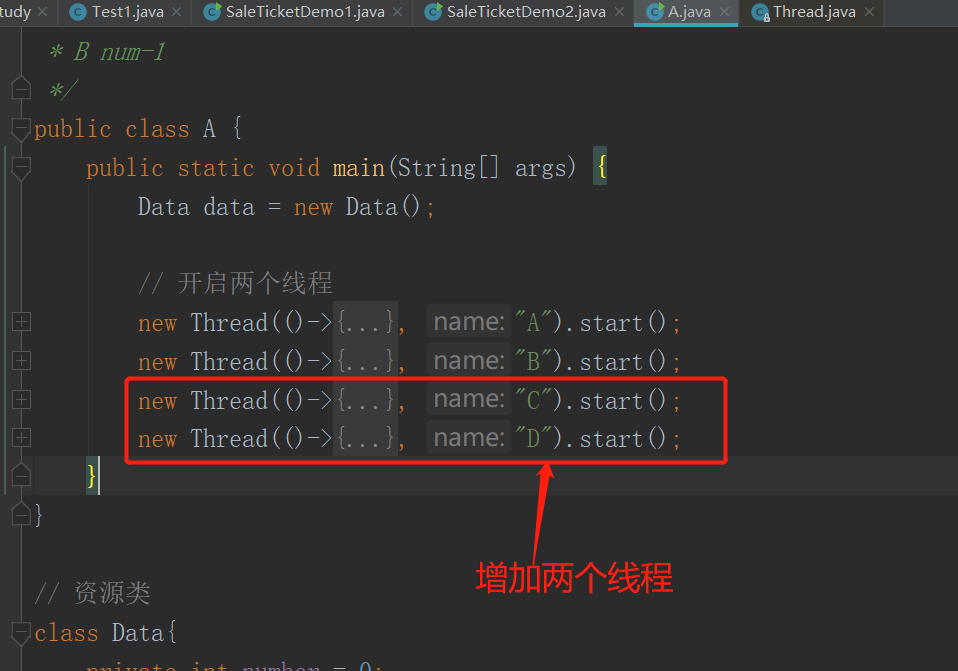Close the SaleTicketDemo1.java tab
Viewport: 958px width, 671px height.
click(397, 12)
